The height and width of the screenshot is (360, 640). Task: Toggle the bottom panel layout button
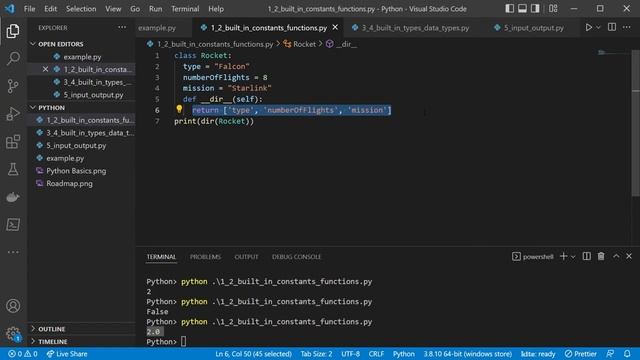pyautogui.click(x=522, y=9)
